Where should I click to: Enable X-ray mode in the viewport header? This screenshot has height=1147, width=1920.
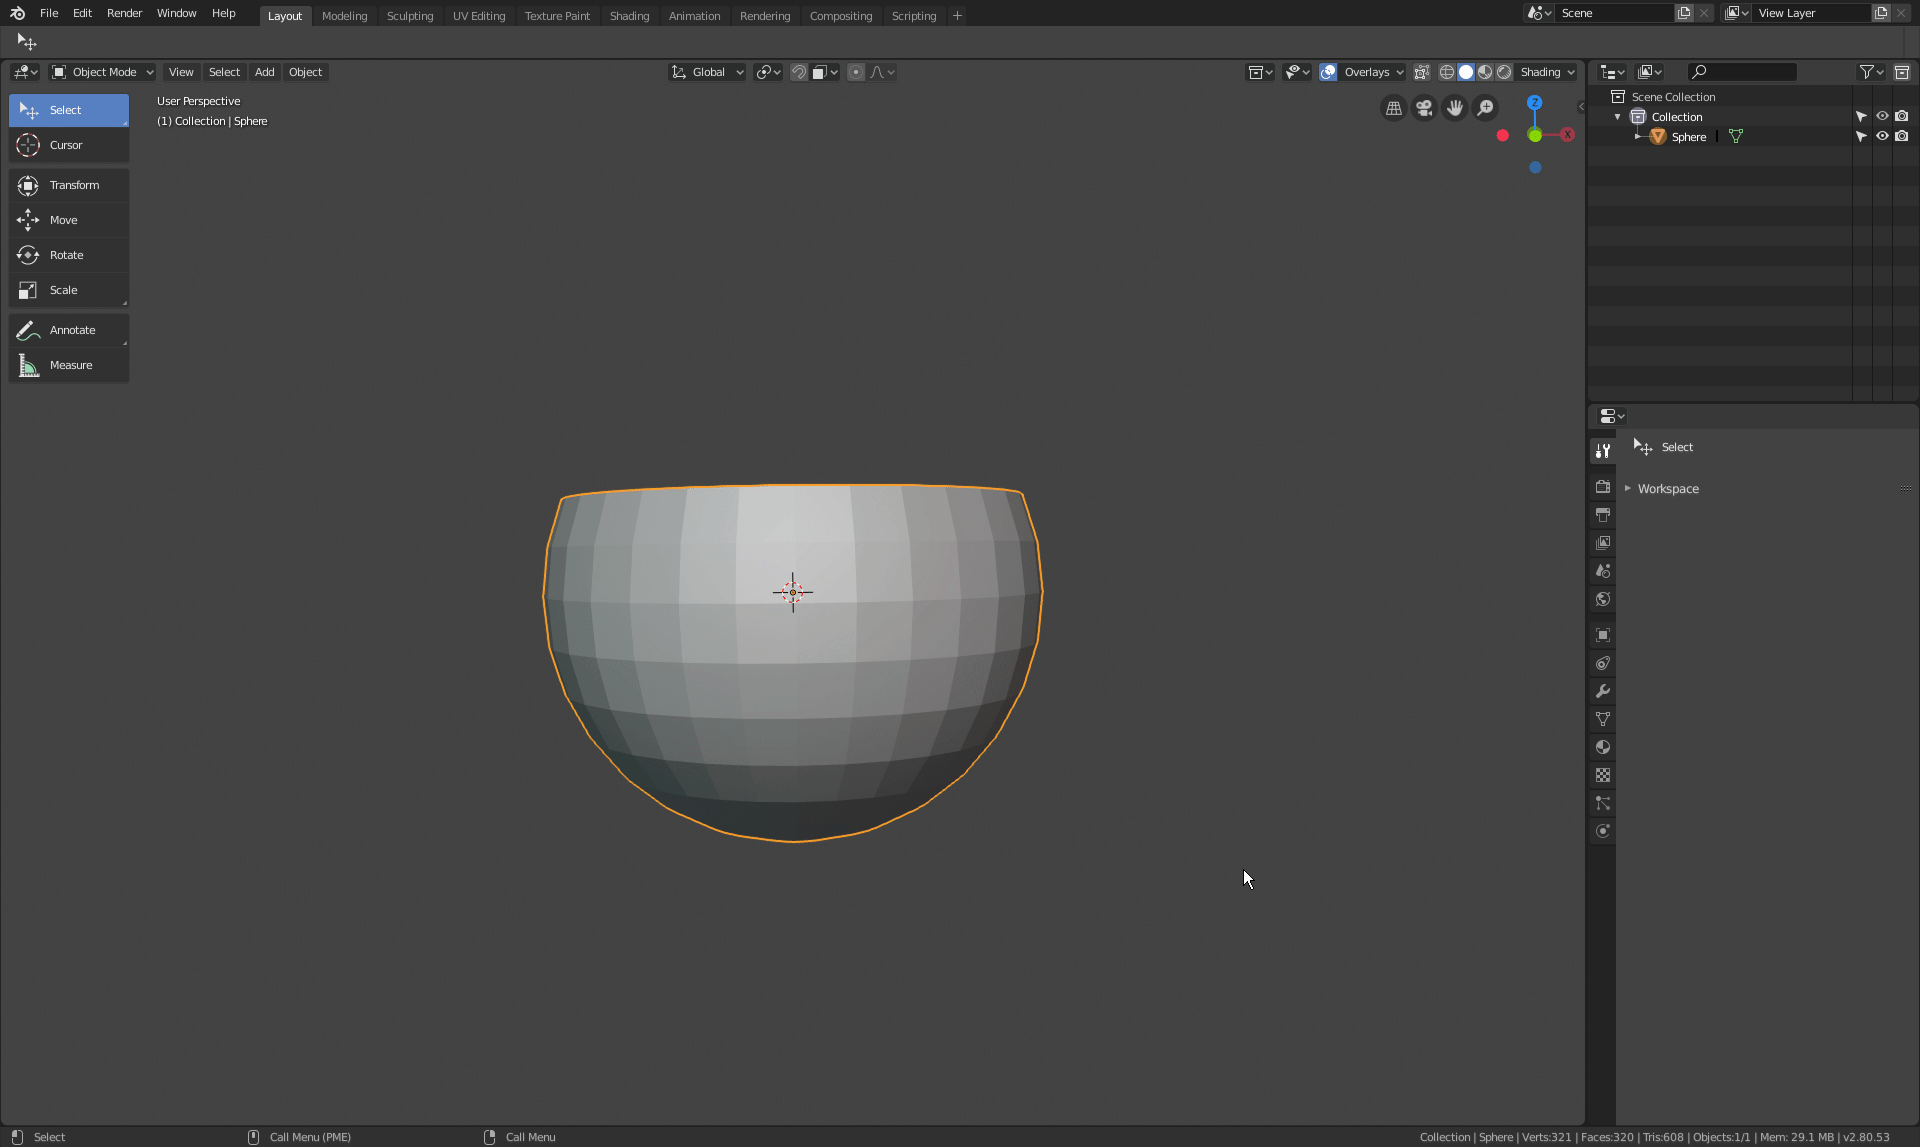coord(1421,72)
